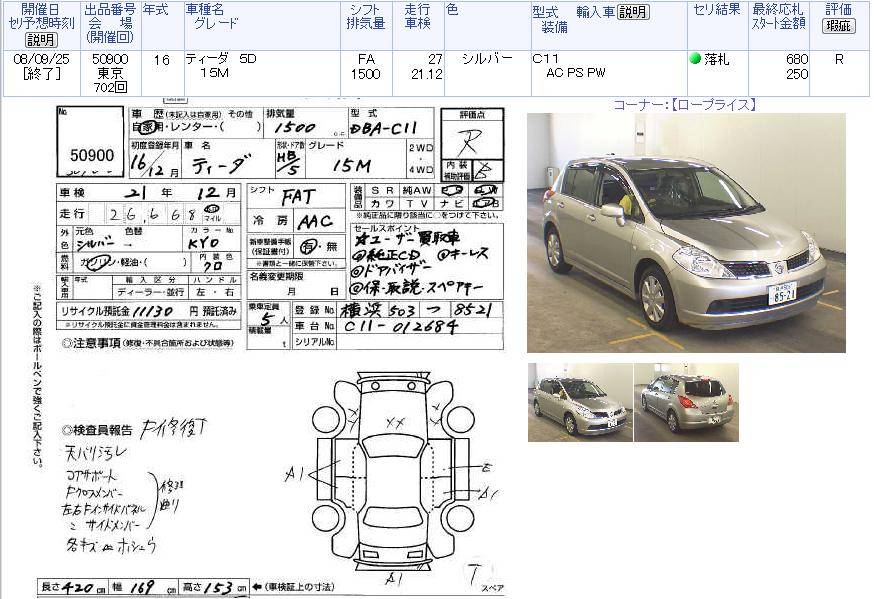Click the 瑕疵 button under 評価
This screenshot has width=874, height=599.
coord(838,25)
